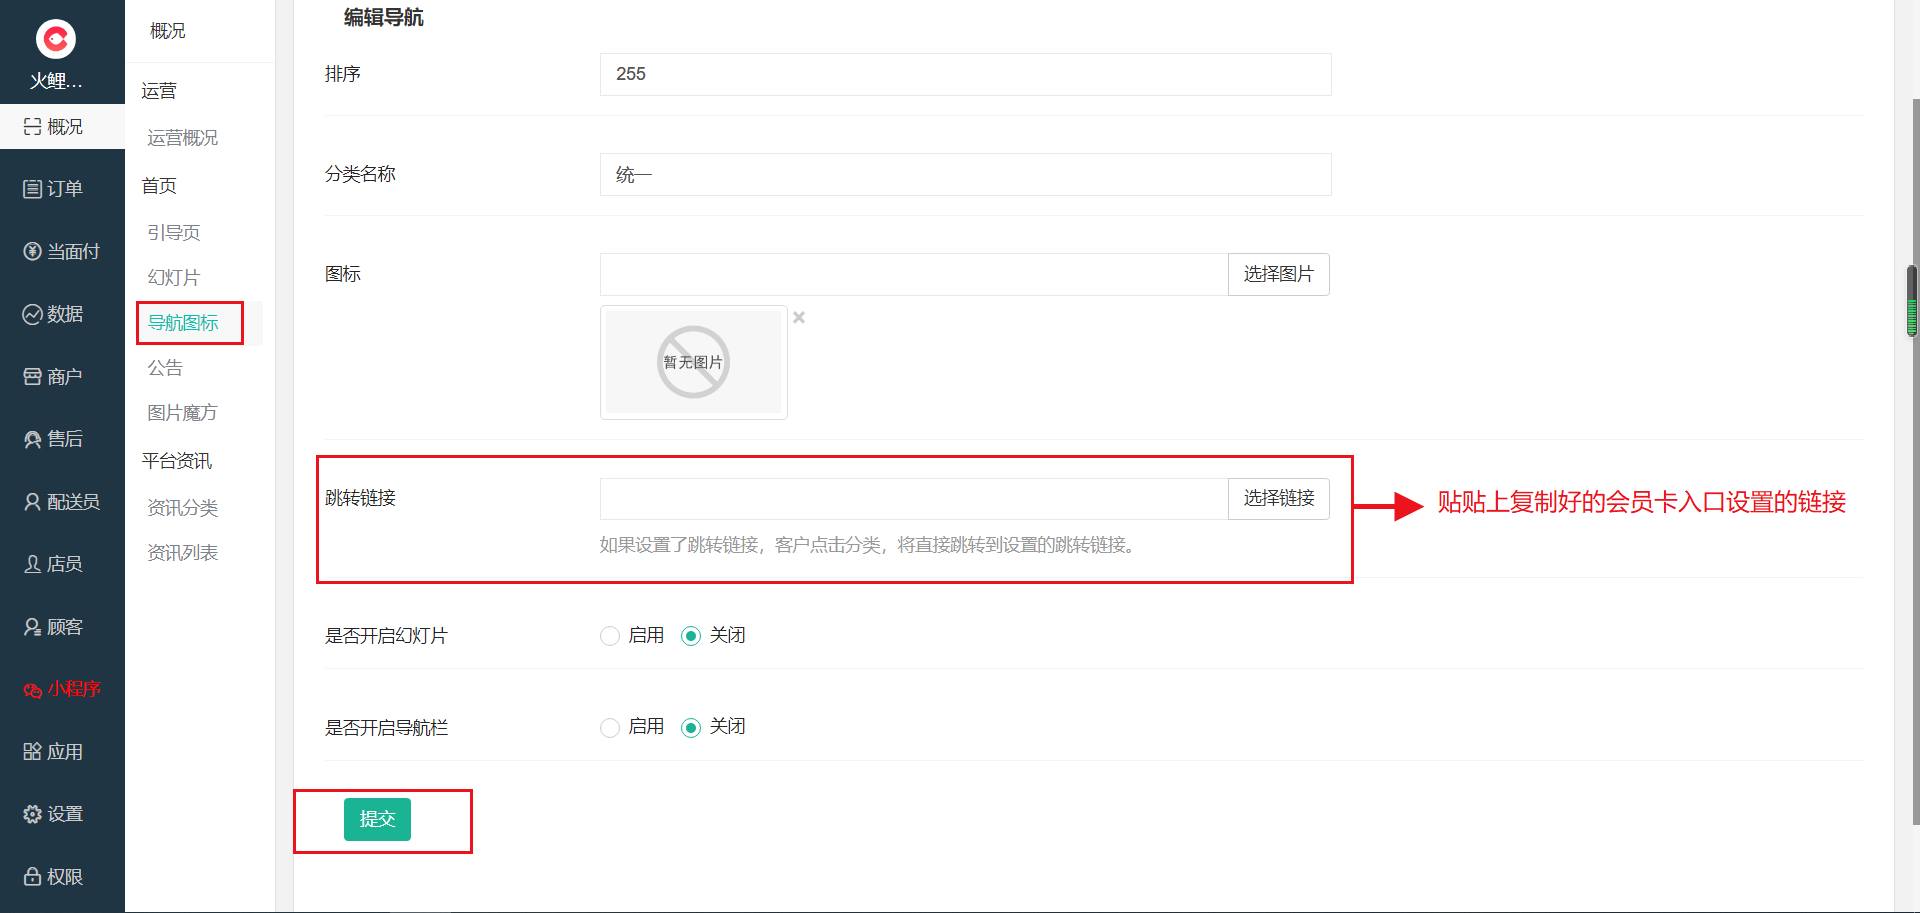Open 资讯分类 submenu item
1920x913 pixels.
coord(182,508)
